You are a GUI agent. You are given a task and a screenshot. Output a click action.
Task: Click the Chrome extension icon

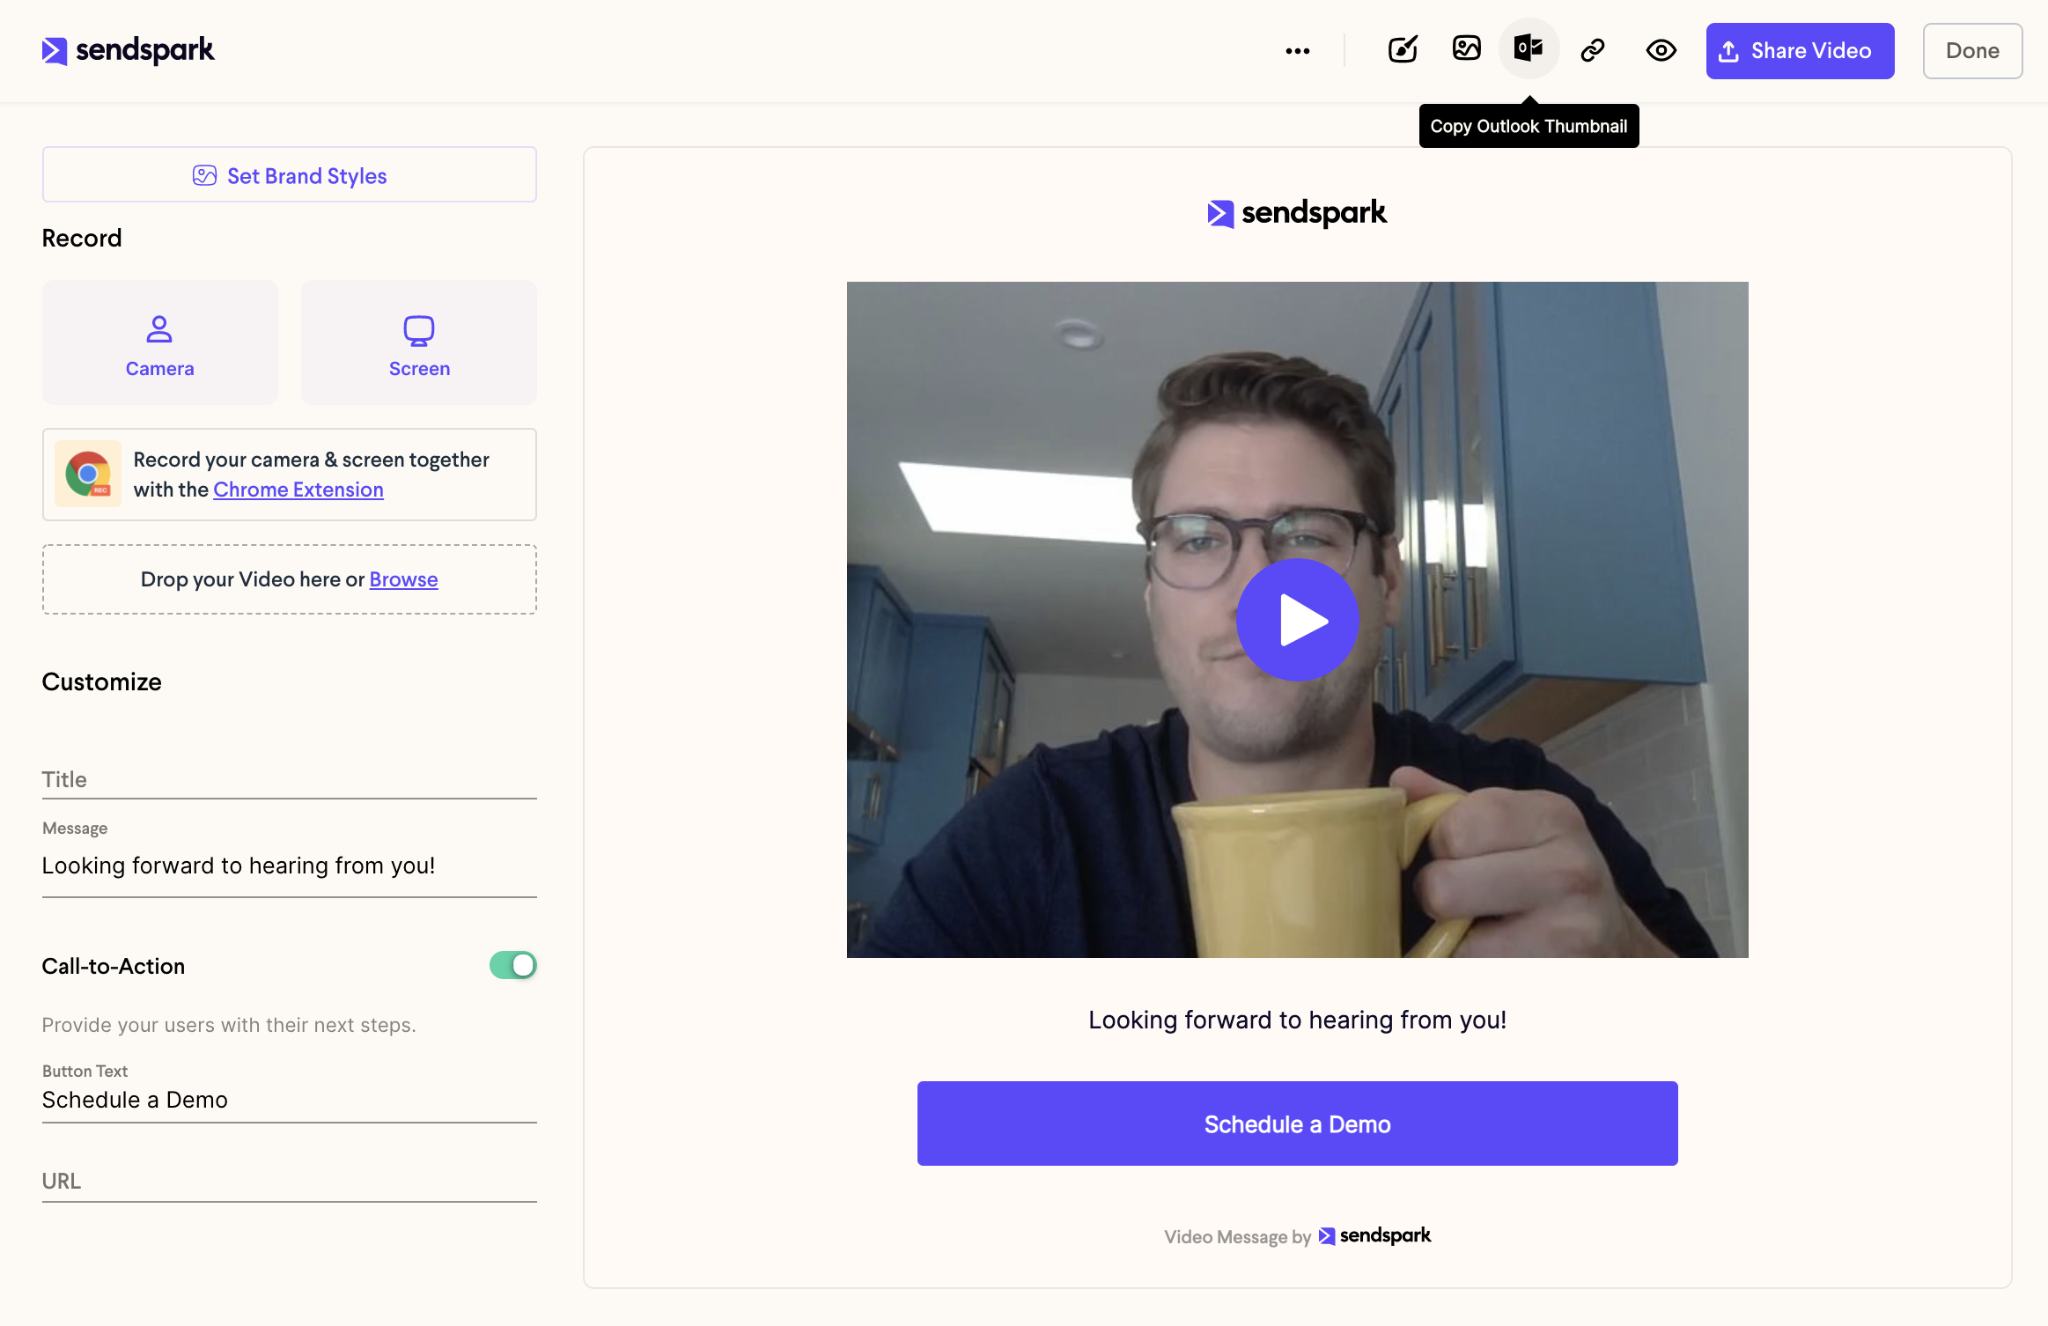(x=88, y=474)
